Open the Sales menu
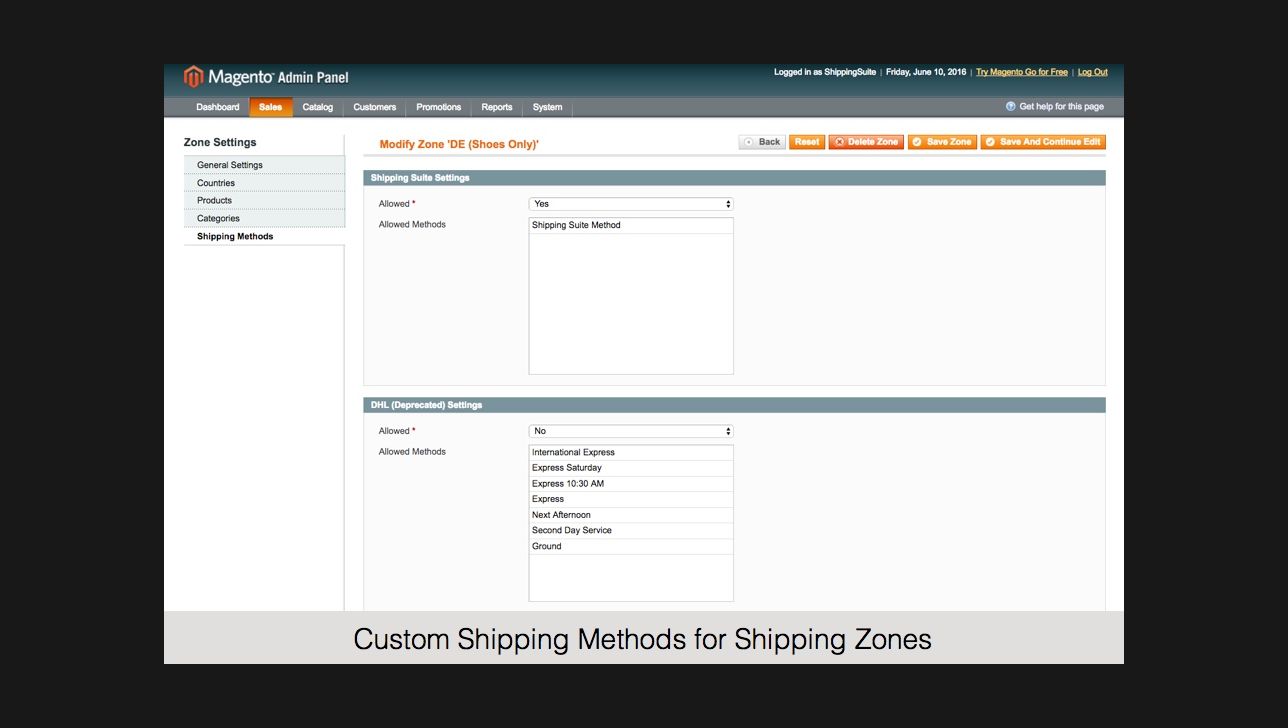Screen dimensions: 1288x728 (270, 107)
